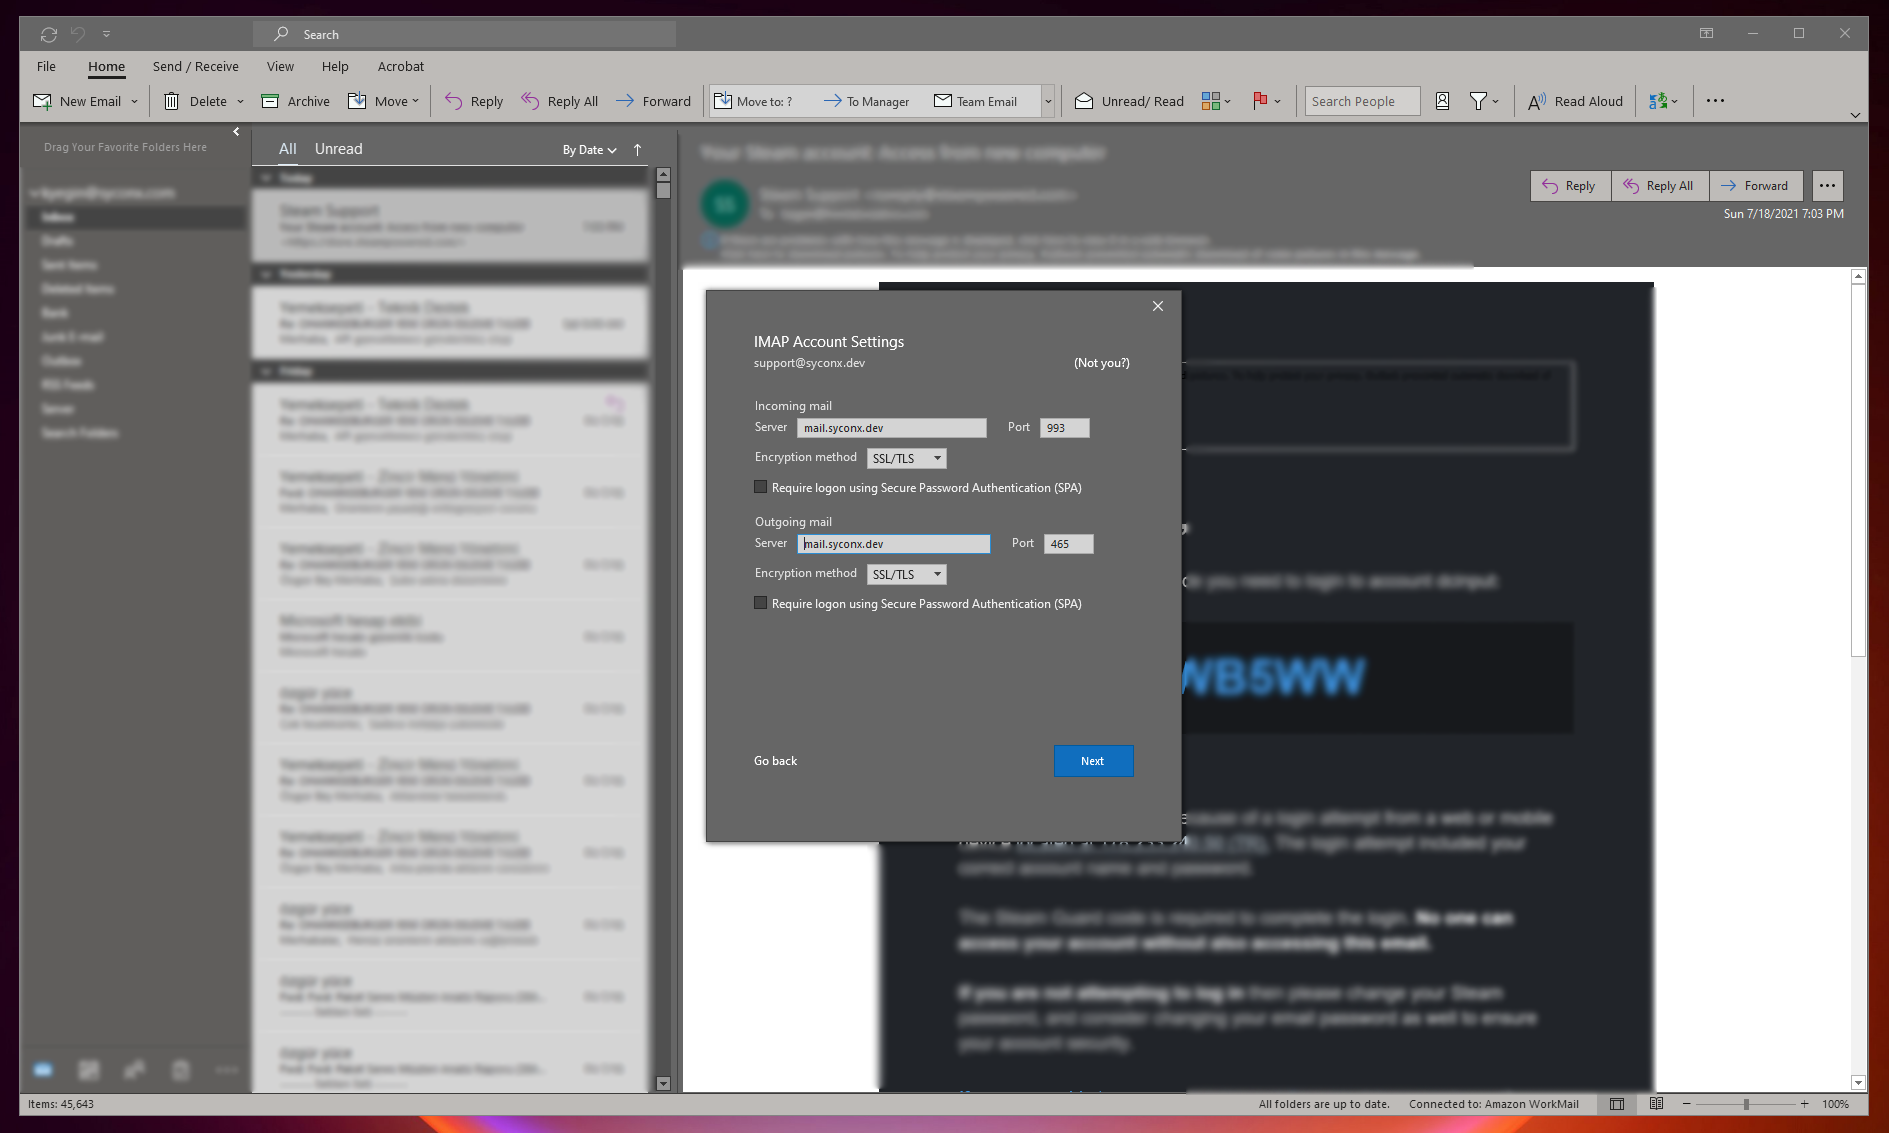Enable SPA checkbox for incoming mail
The image size is (1889, 1133).
point(760,488)
